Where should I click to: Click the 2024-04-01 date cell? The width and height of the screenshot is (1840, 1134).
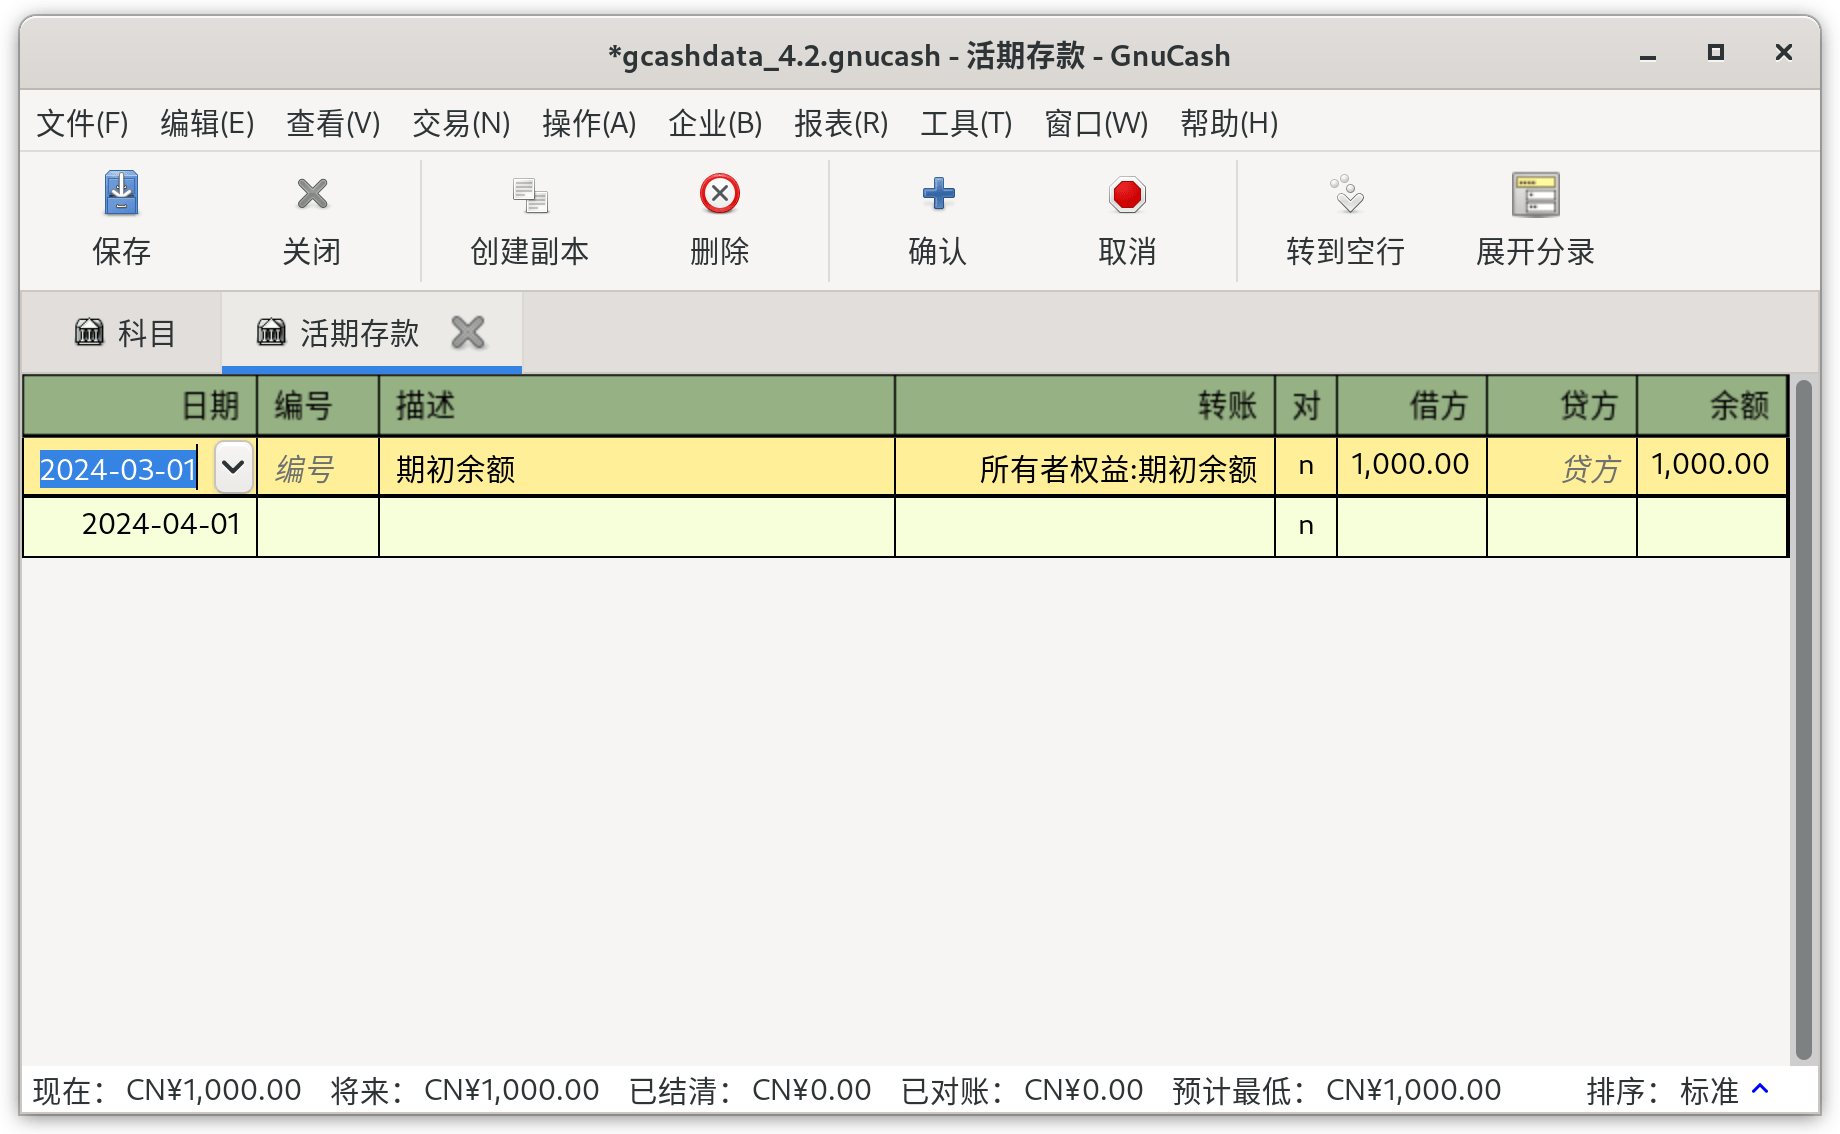[x=140, y=526]
